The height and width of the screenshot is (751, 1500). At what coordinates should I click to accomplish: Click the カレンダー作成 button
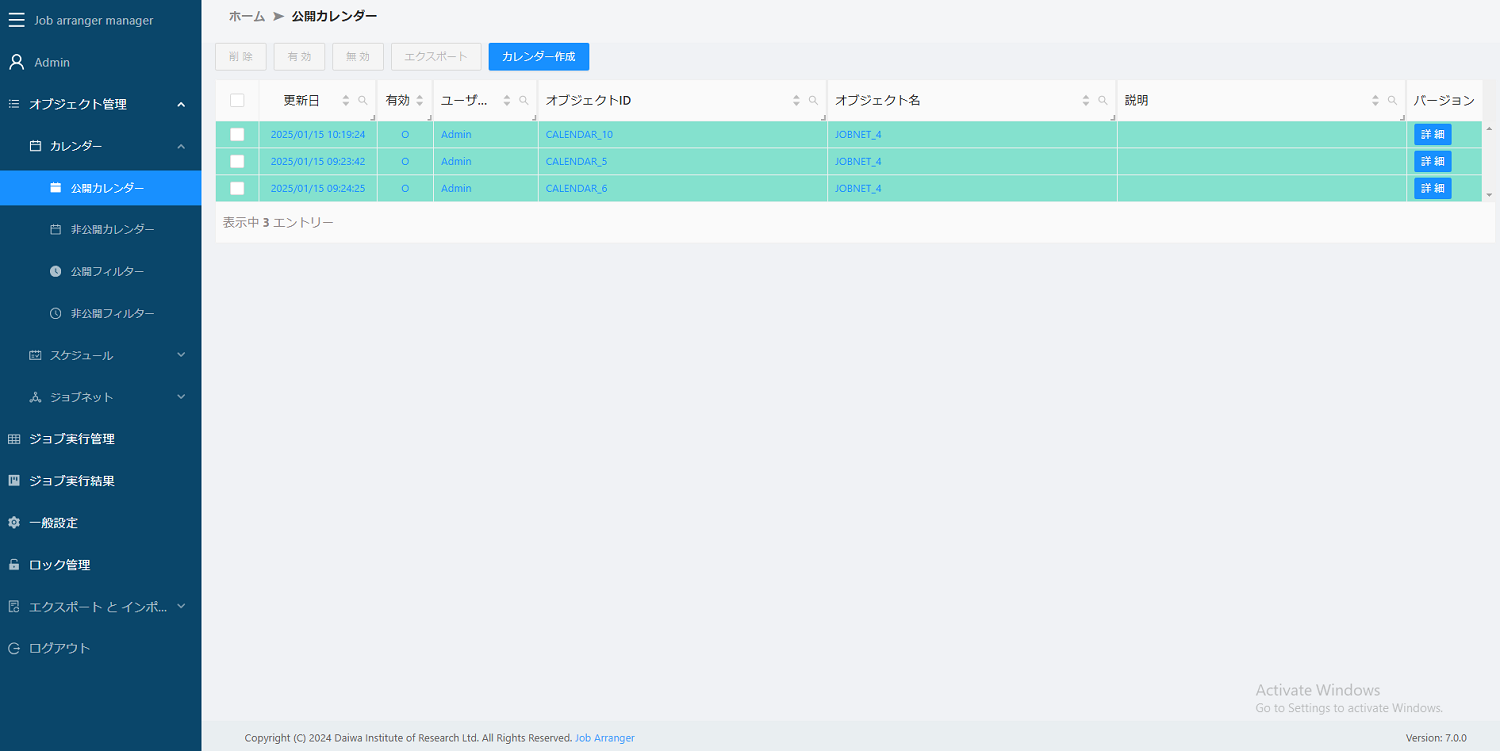coord(538,57)
